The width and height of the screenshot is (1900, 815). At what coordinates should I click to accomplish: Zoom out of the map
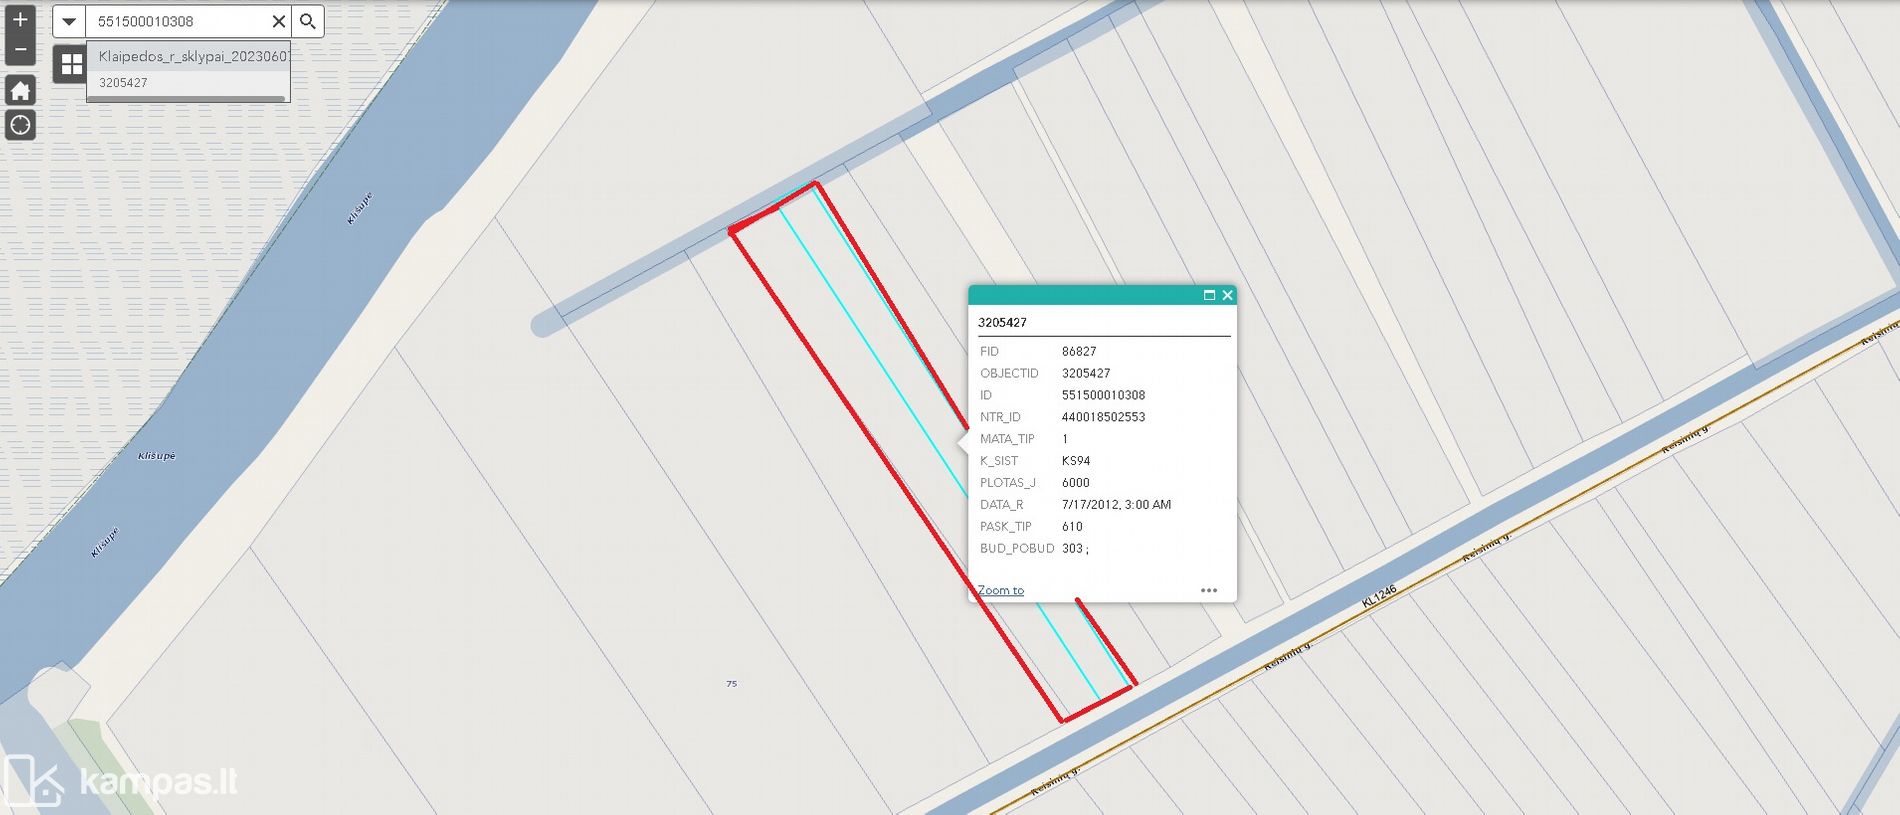pyautogui.click(x=20, y=50)
